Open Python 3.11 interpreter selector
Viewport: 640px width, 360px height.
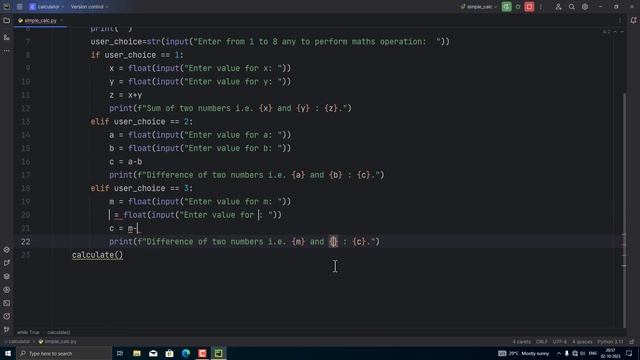click(x=610, y=342)
